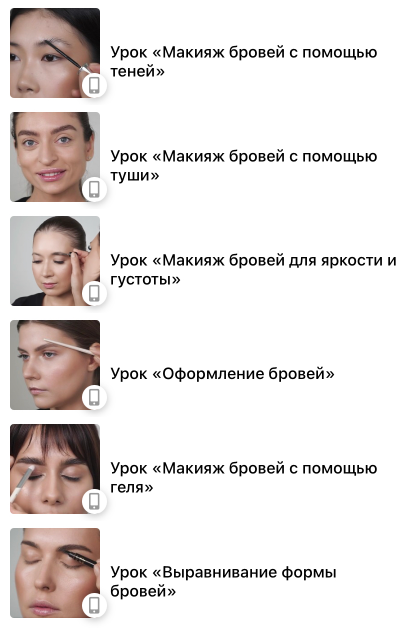
Task: Open thumbnail for «Макияж бровей для яркости и густоты»
Action: coord(55,261)
